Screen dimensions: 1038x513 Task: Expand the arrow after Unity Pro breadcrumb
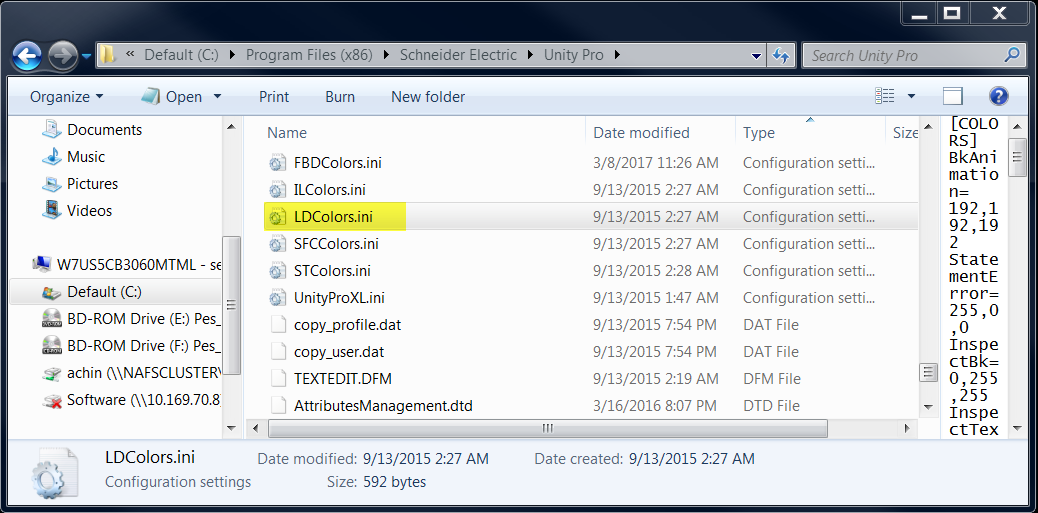(617, 56)
